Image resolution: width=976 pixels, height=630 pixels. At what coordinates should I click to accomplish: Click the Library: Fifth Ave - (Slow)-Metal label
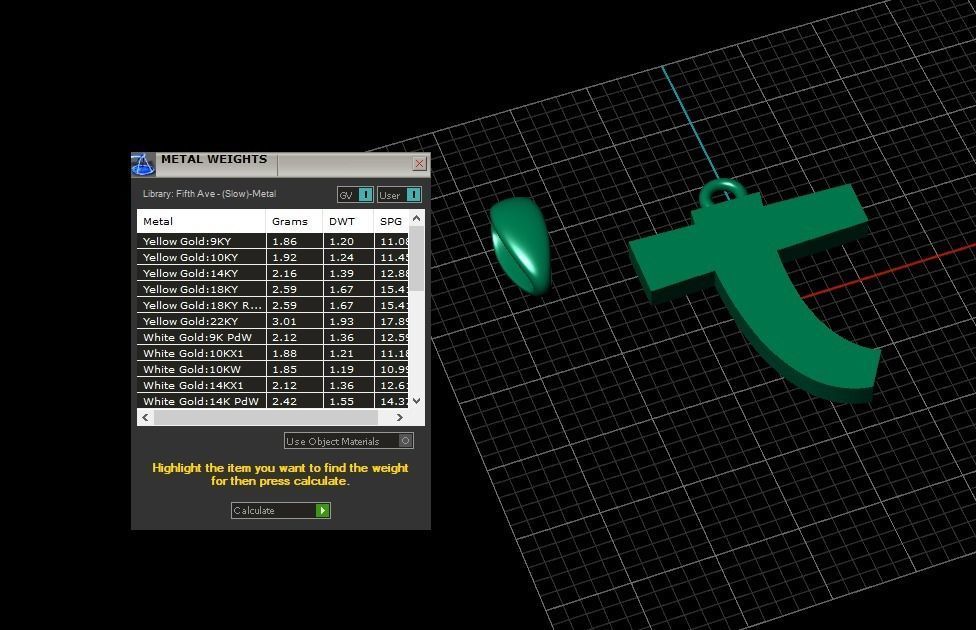pyautogui.click(x=209, y=194)
